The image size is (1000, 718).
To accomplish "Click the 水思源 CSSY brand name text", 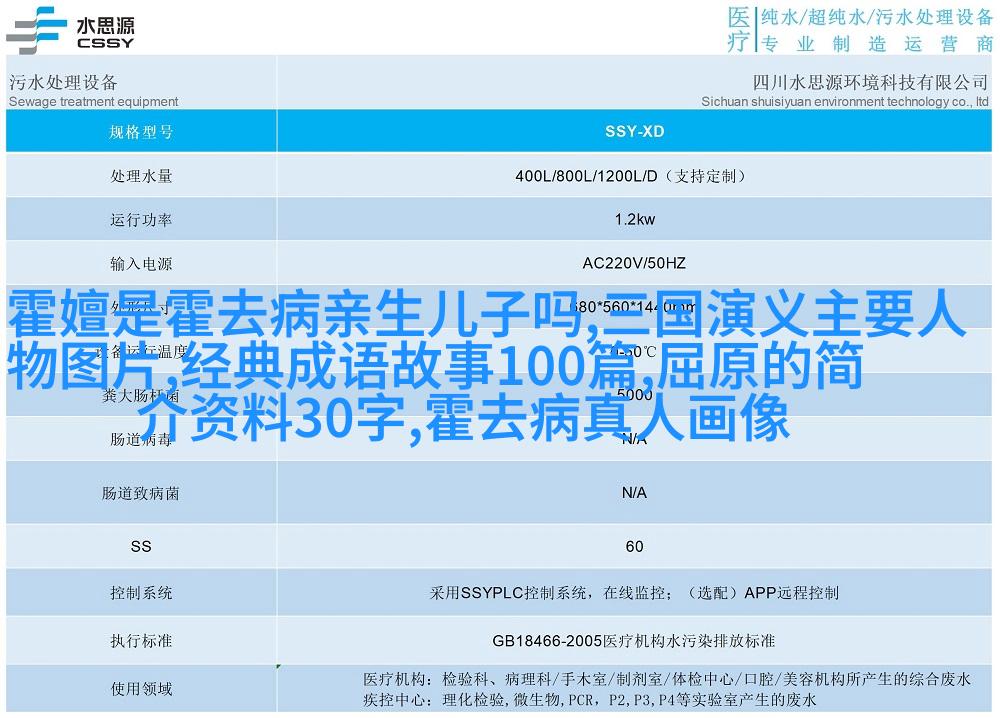I will pos(105,33).
